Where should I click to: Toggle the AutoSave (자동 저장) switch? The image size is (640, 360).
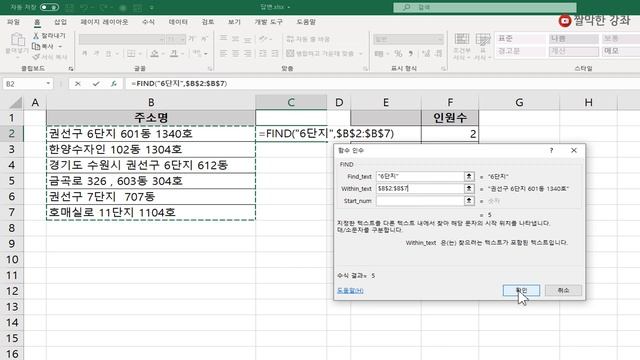pyautogui.click(x=49, y=7)
